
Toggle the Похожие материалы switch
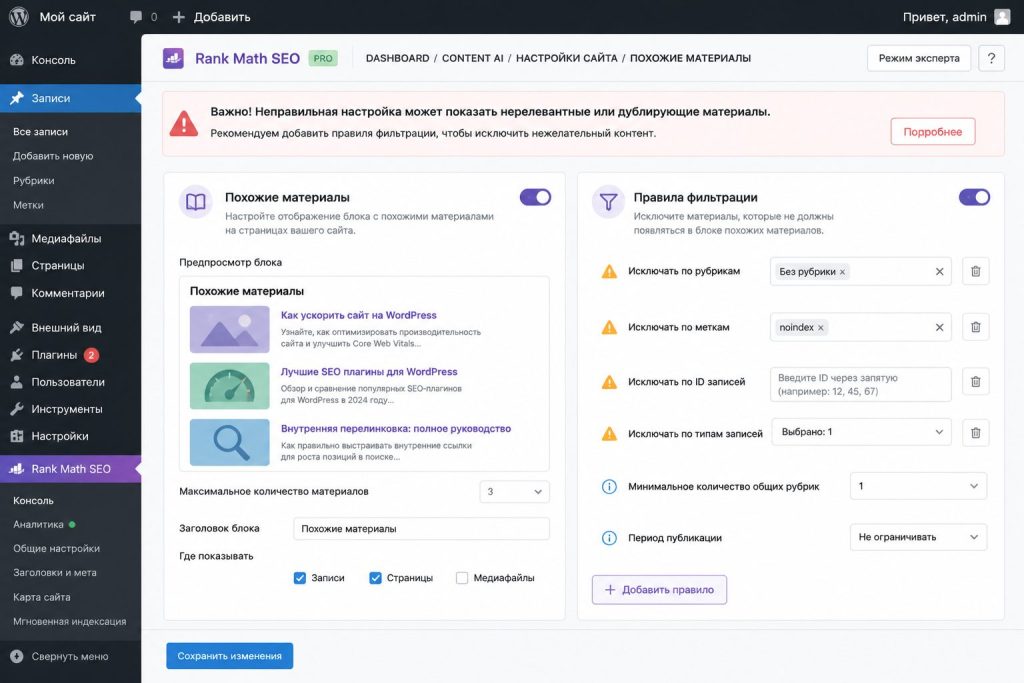click(535, 197)
